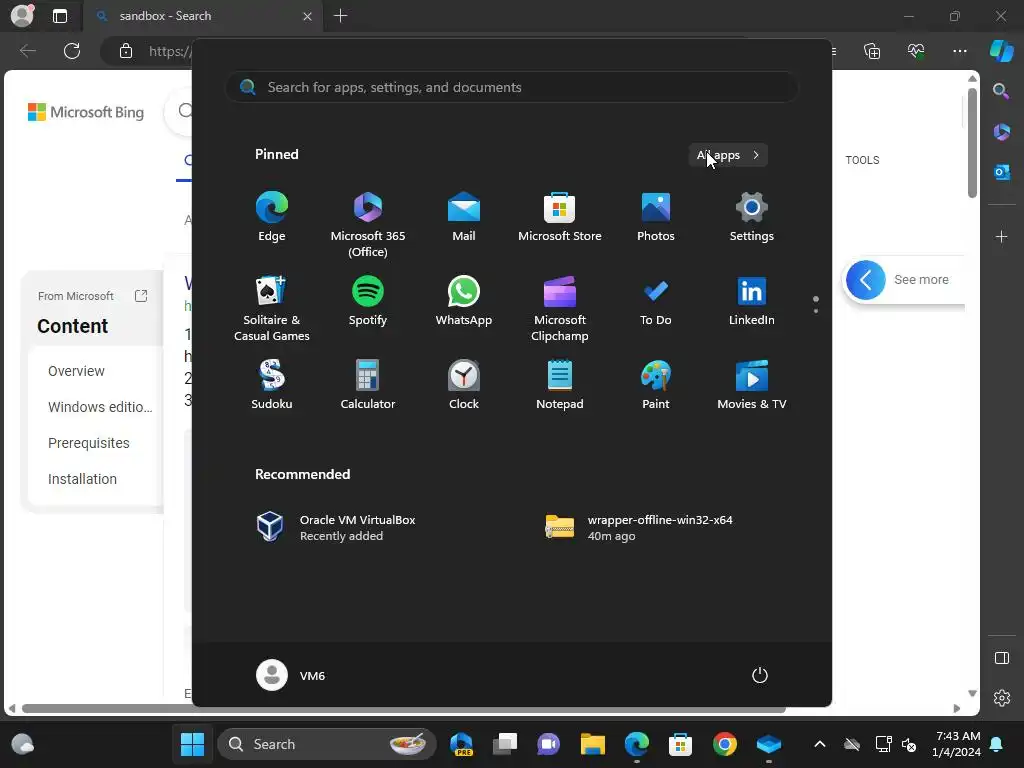Open Microsoft Clipchamp
This screenshot has height=768, width=1024.
[560, 308]
